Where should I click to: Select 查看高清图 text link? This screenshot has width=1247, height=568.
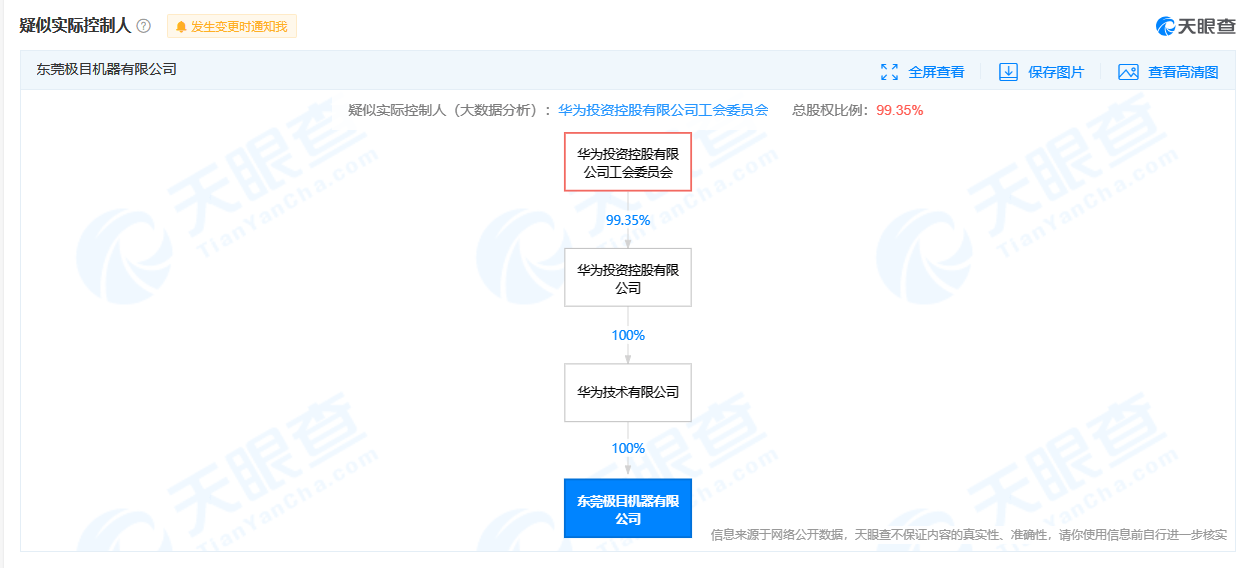[1183, 72]
